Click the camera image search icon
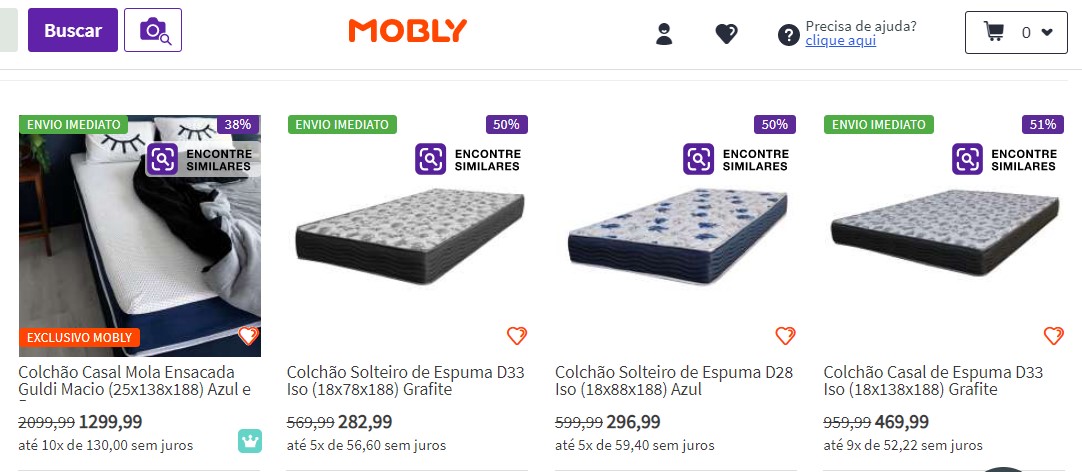The height and width of the screenshot is (472, 1082). pos(153,31)
